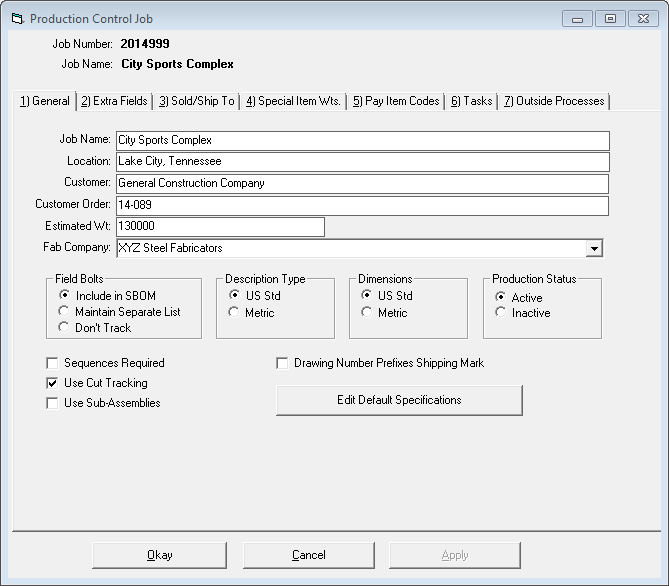
Task: Open the Fab Company dropdown arrow
Action: click(x=593, y=248)
